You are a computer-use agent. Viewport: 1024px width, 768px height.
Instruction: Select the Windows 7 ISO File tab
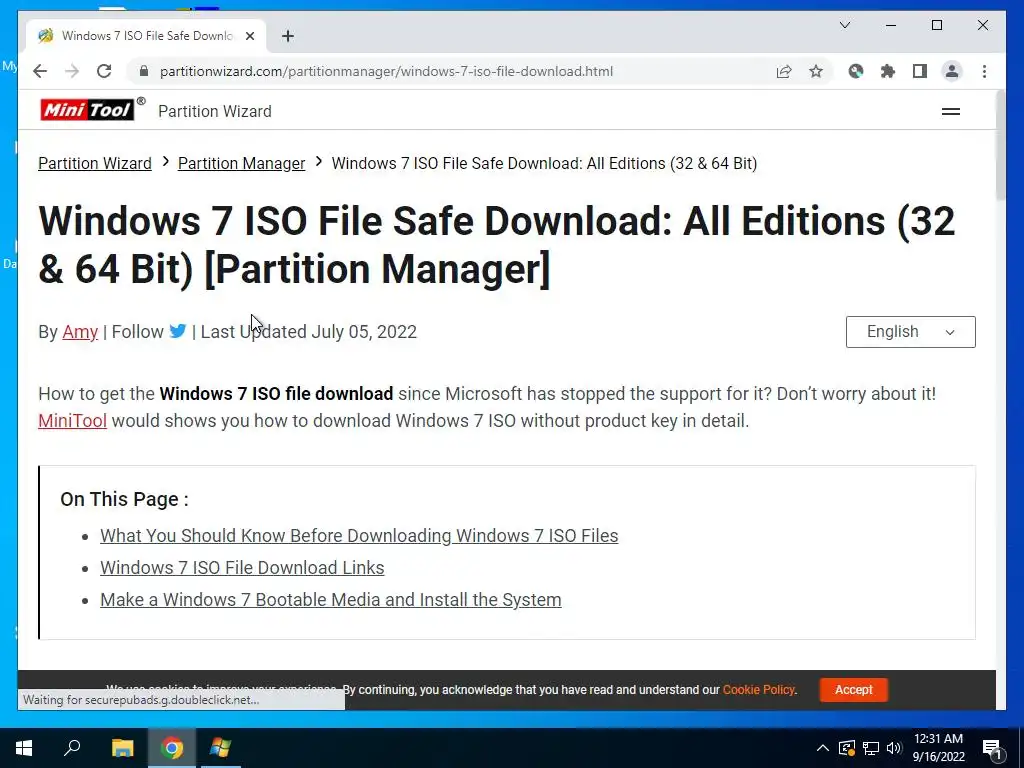click(146, 36)
